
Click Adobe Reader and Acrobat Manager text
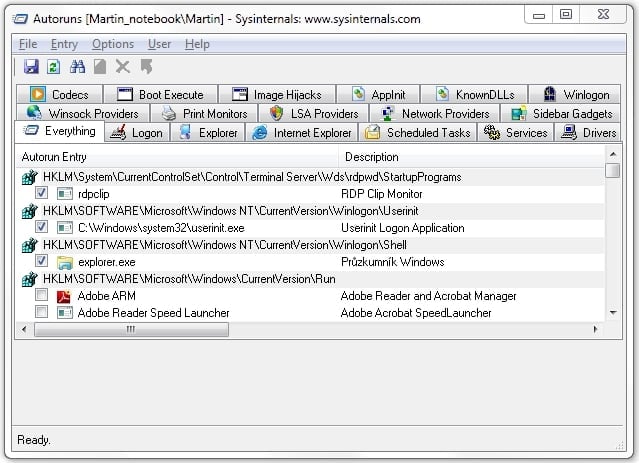click(428, 296)
